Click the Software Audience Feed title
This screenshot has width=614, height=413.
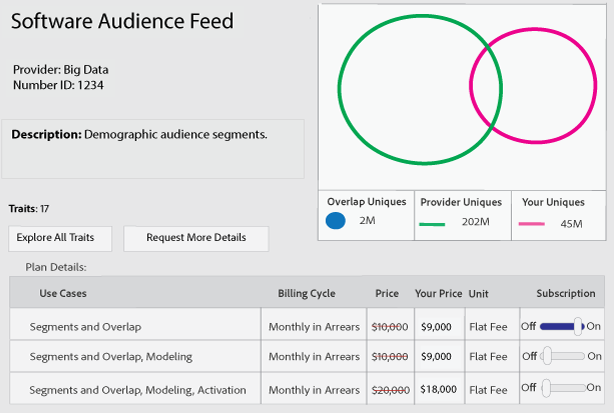(123, 21)
